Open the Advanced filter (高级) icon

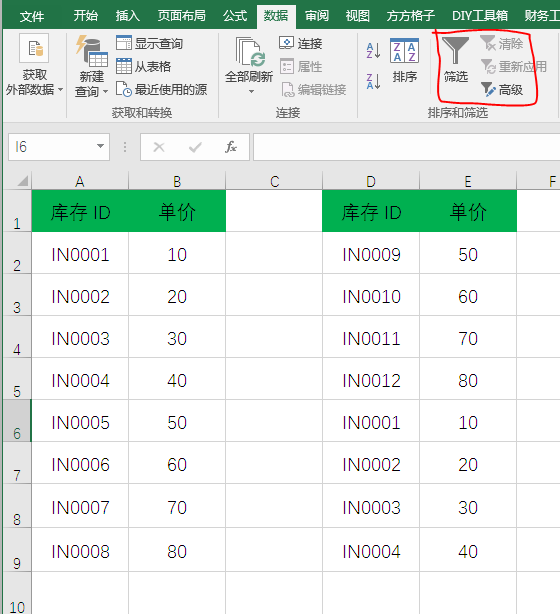pos(488,89)
